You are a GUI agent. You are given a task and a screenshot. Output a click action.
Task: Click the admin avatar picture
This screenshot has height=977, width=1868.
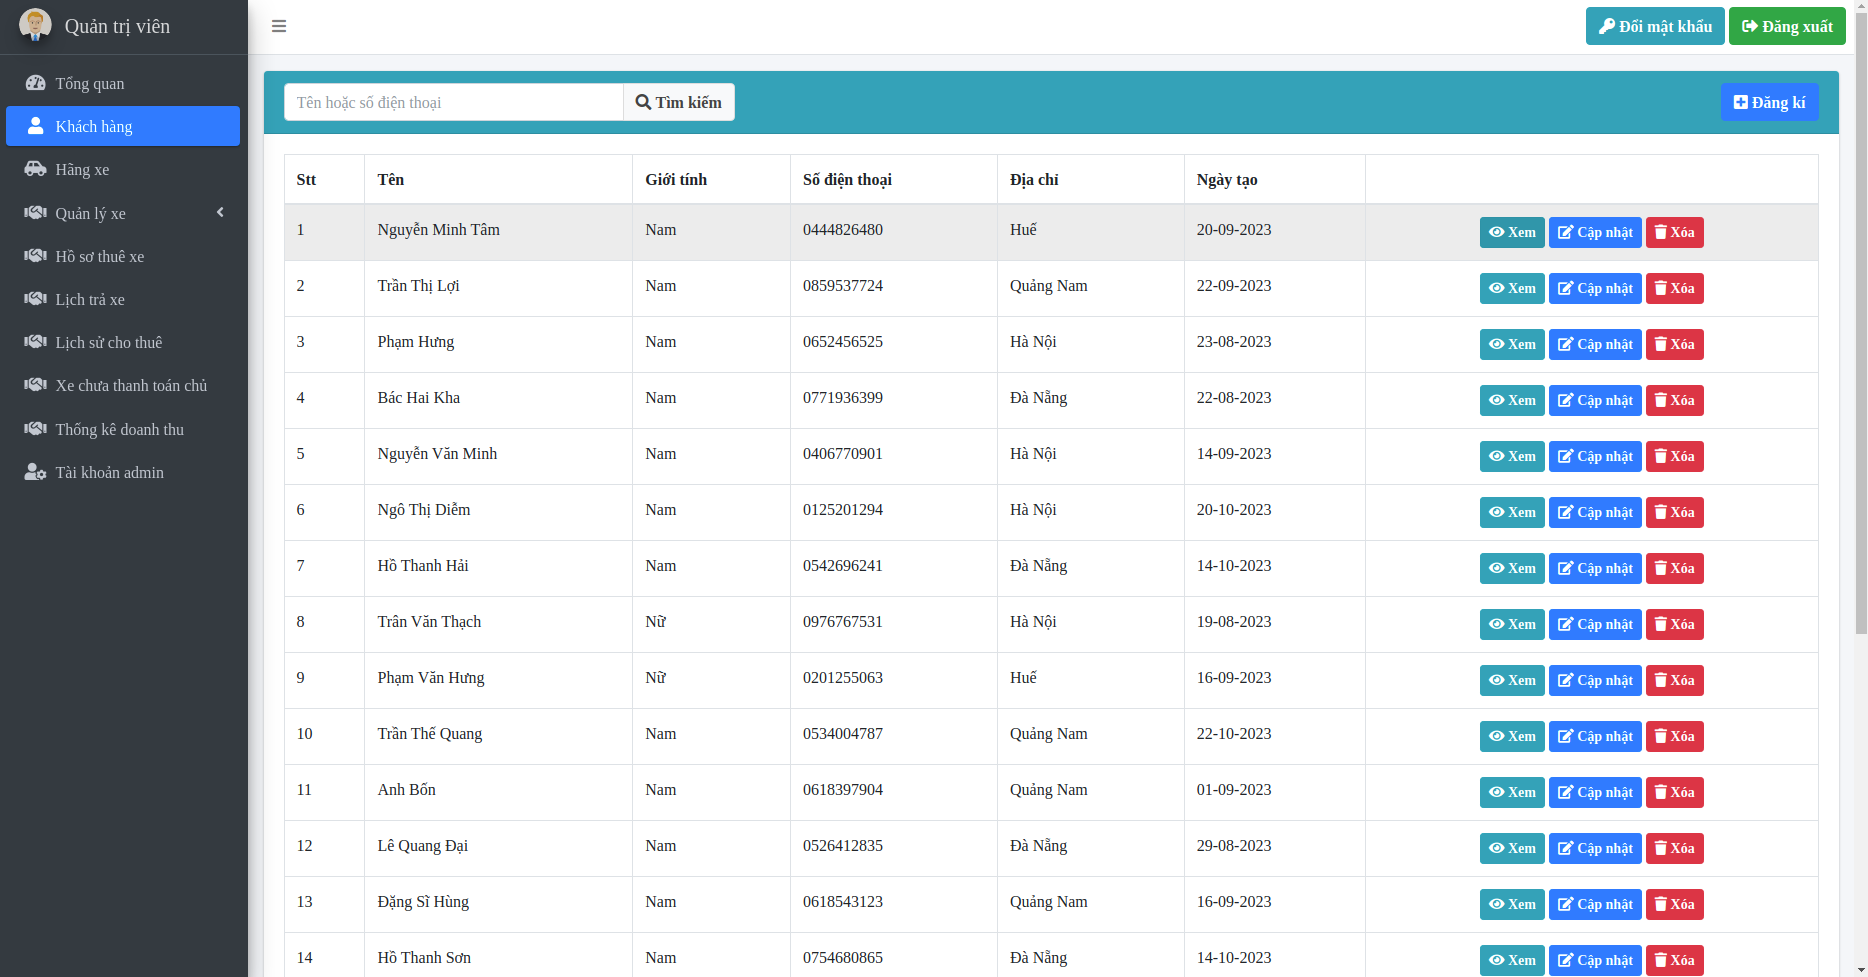35,25
